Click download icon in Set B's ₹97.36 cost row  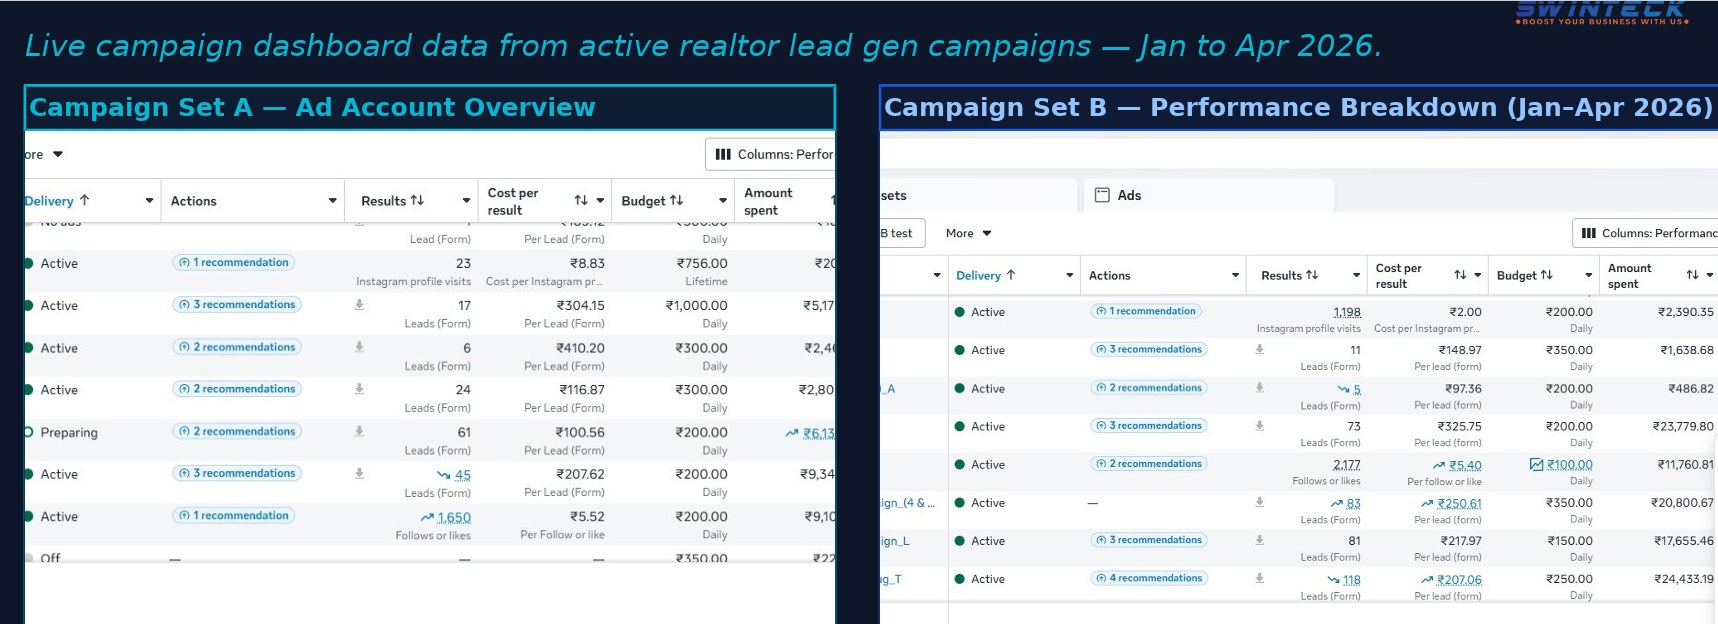pos(1260,387)
